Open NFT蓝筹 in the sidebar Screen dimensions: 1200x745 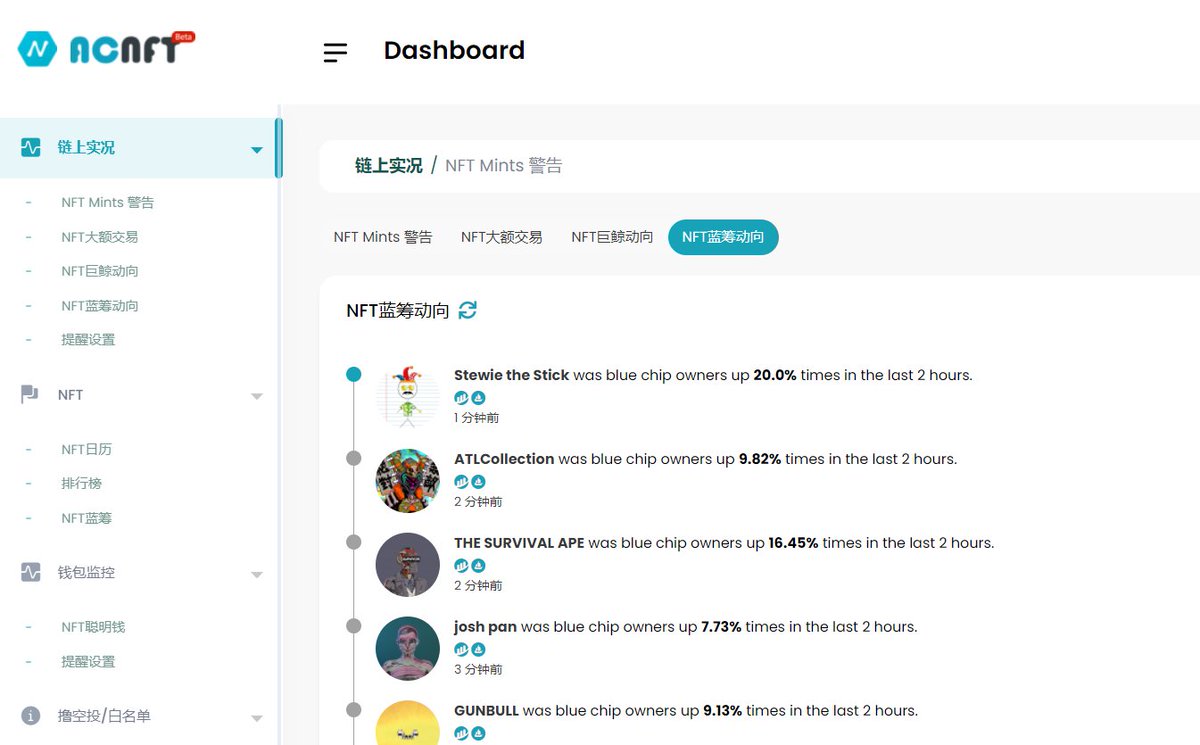(87, 518)
